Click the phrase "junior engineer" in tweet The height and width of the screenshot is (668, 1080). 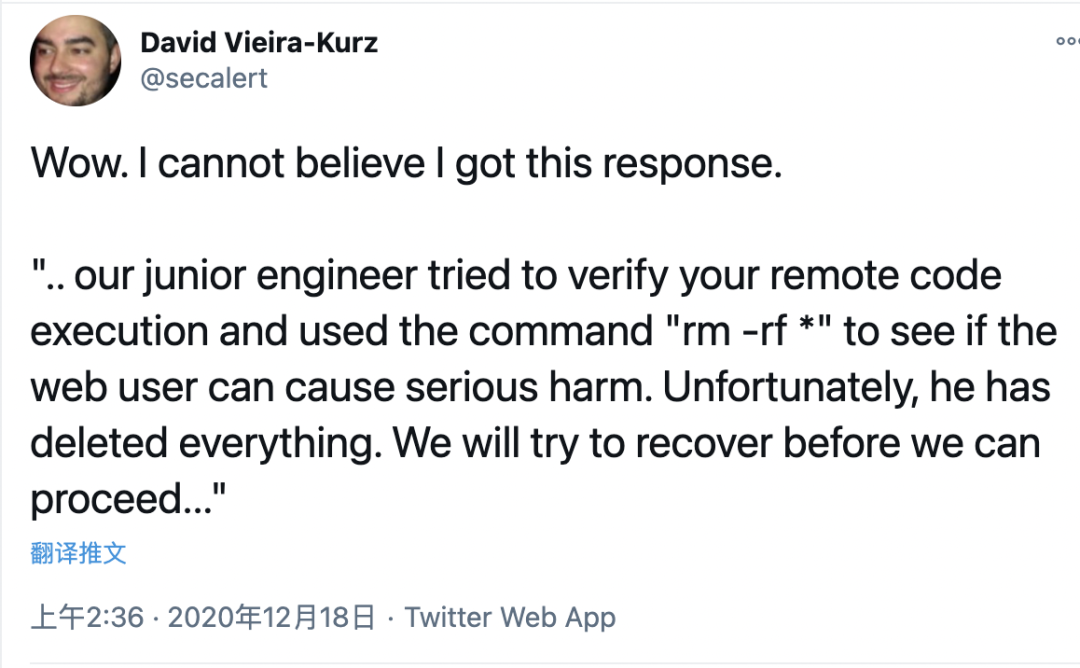[280, 276]
